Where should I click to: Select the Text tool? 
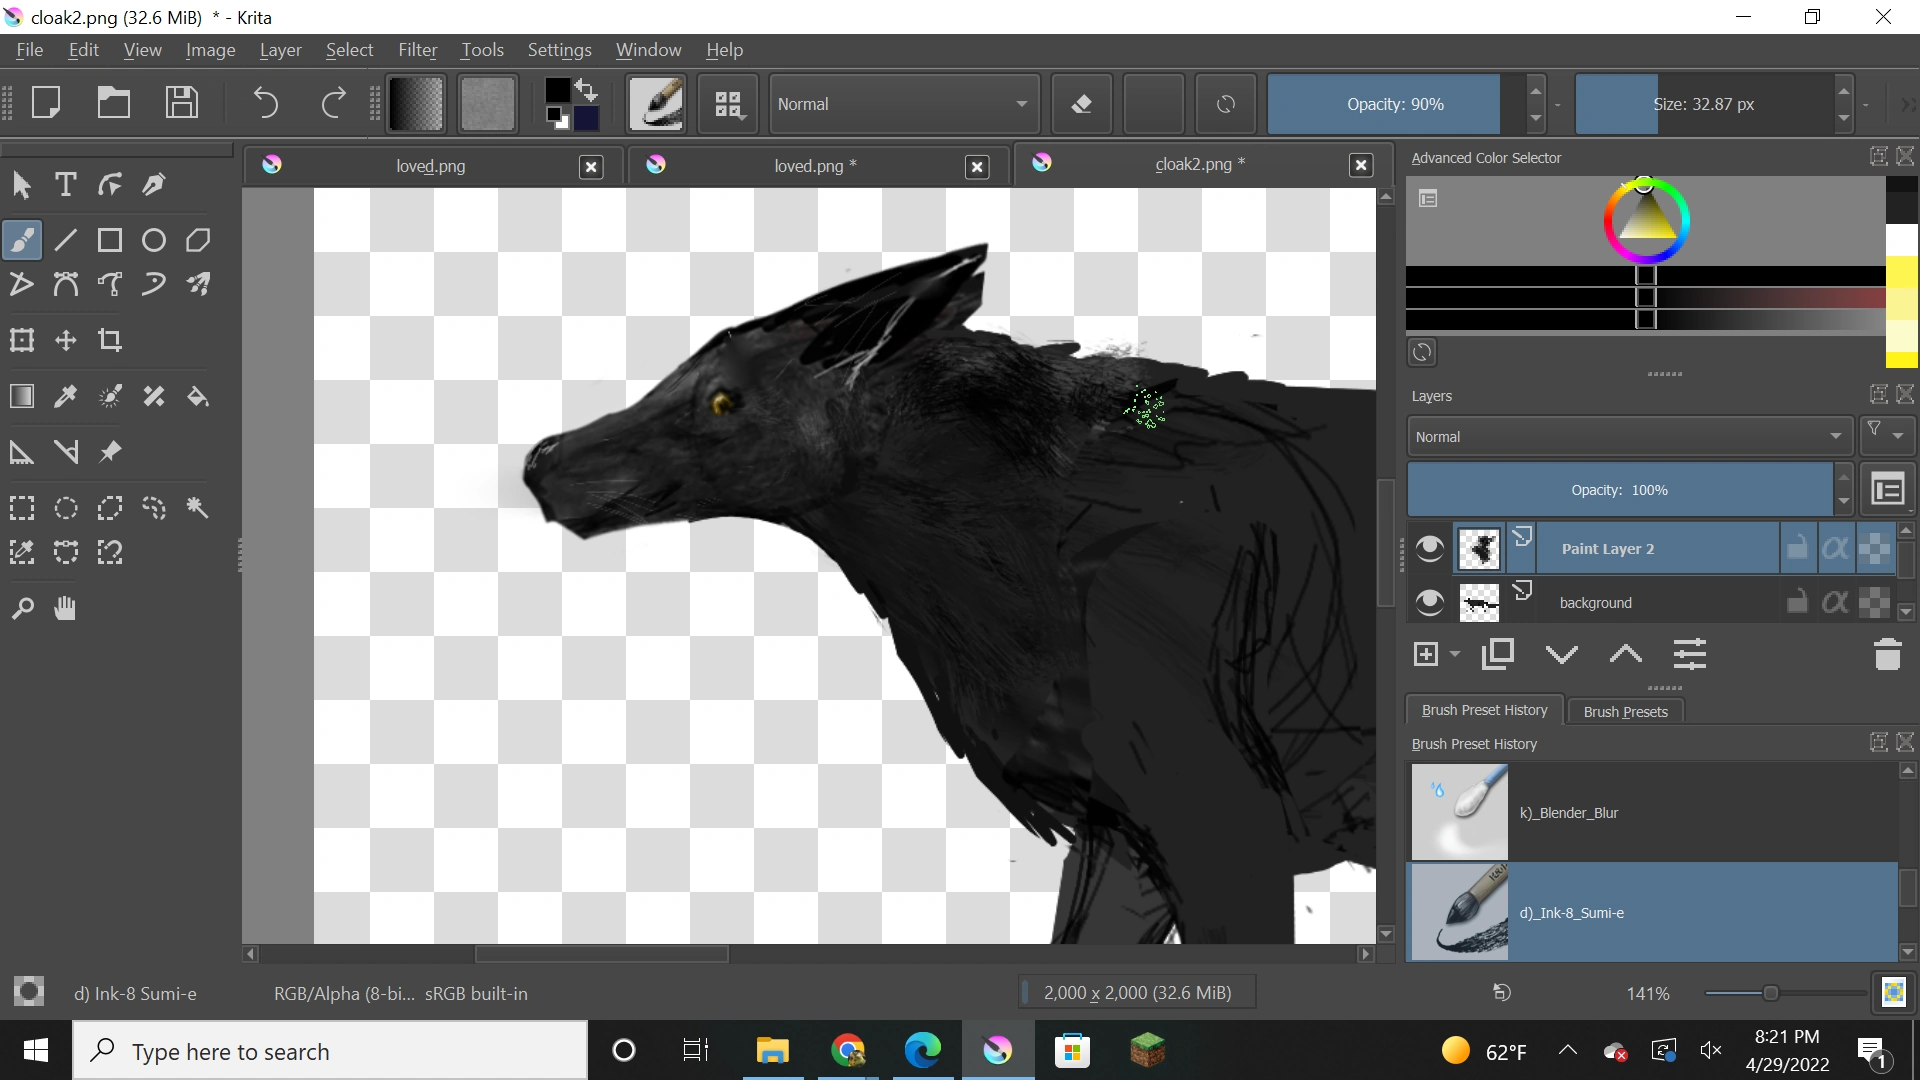[66, 184]
